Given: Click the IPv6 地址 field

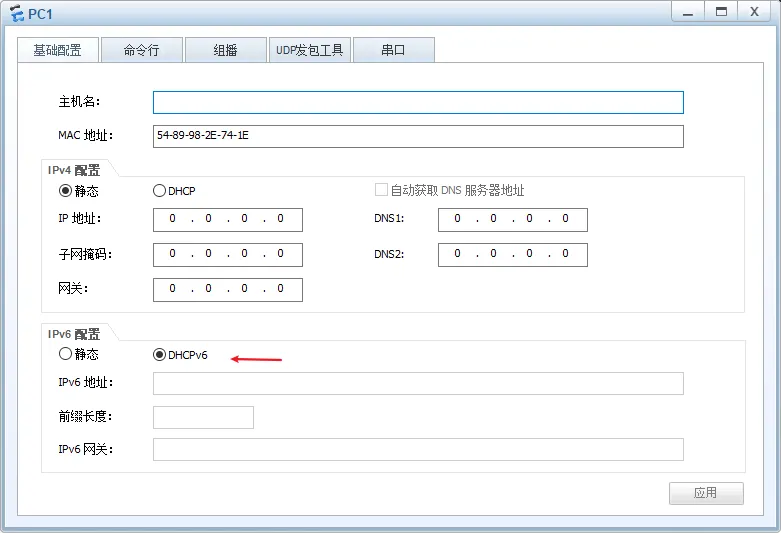Looking at the screenshot, I should pos(418,383).
